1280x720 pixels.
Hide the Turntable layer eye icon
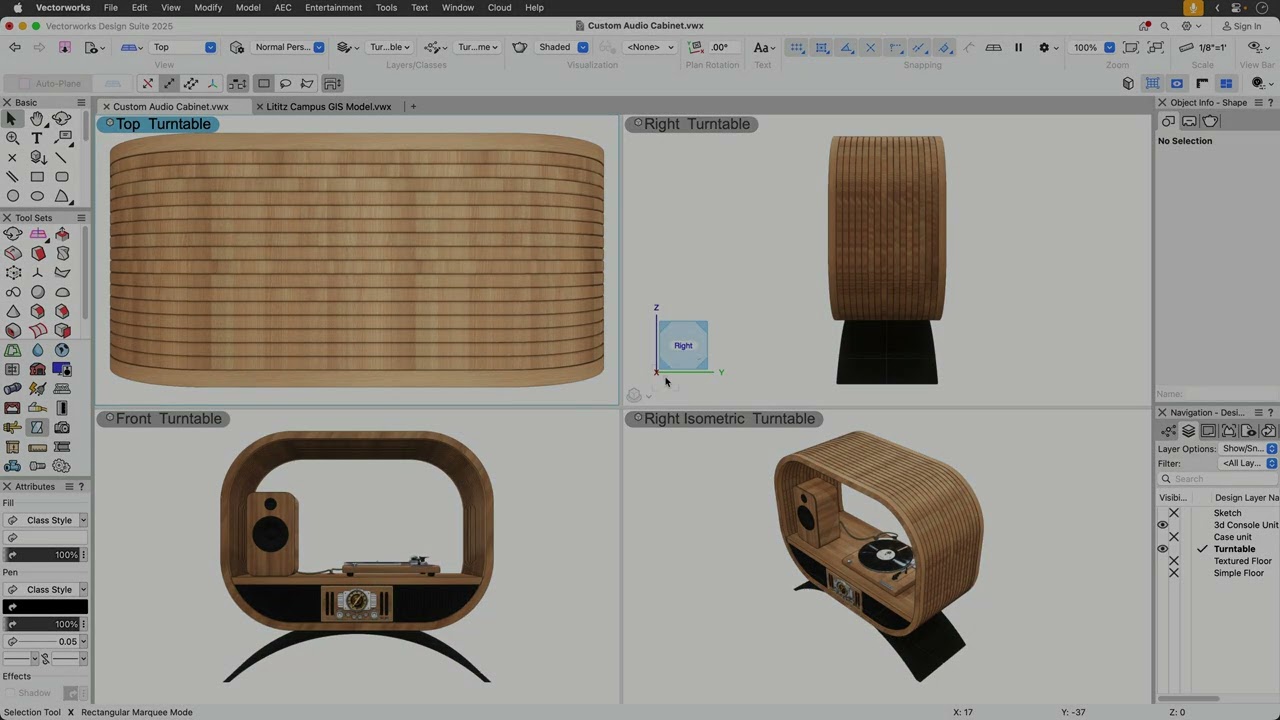(x=1163, y=549)
